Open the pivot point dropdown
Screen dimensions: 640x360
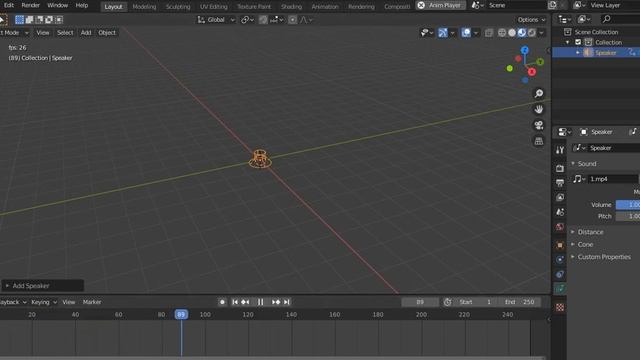247,20
